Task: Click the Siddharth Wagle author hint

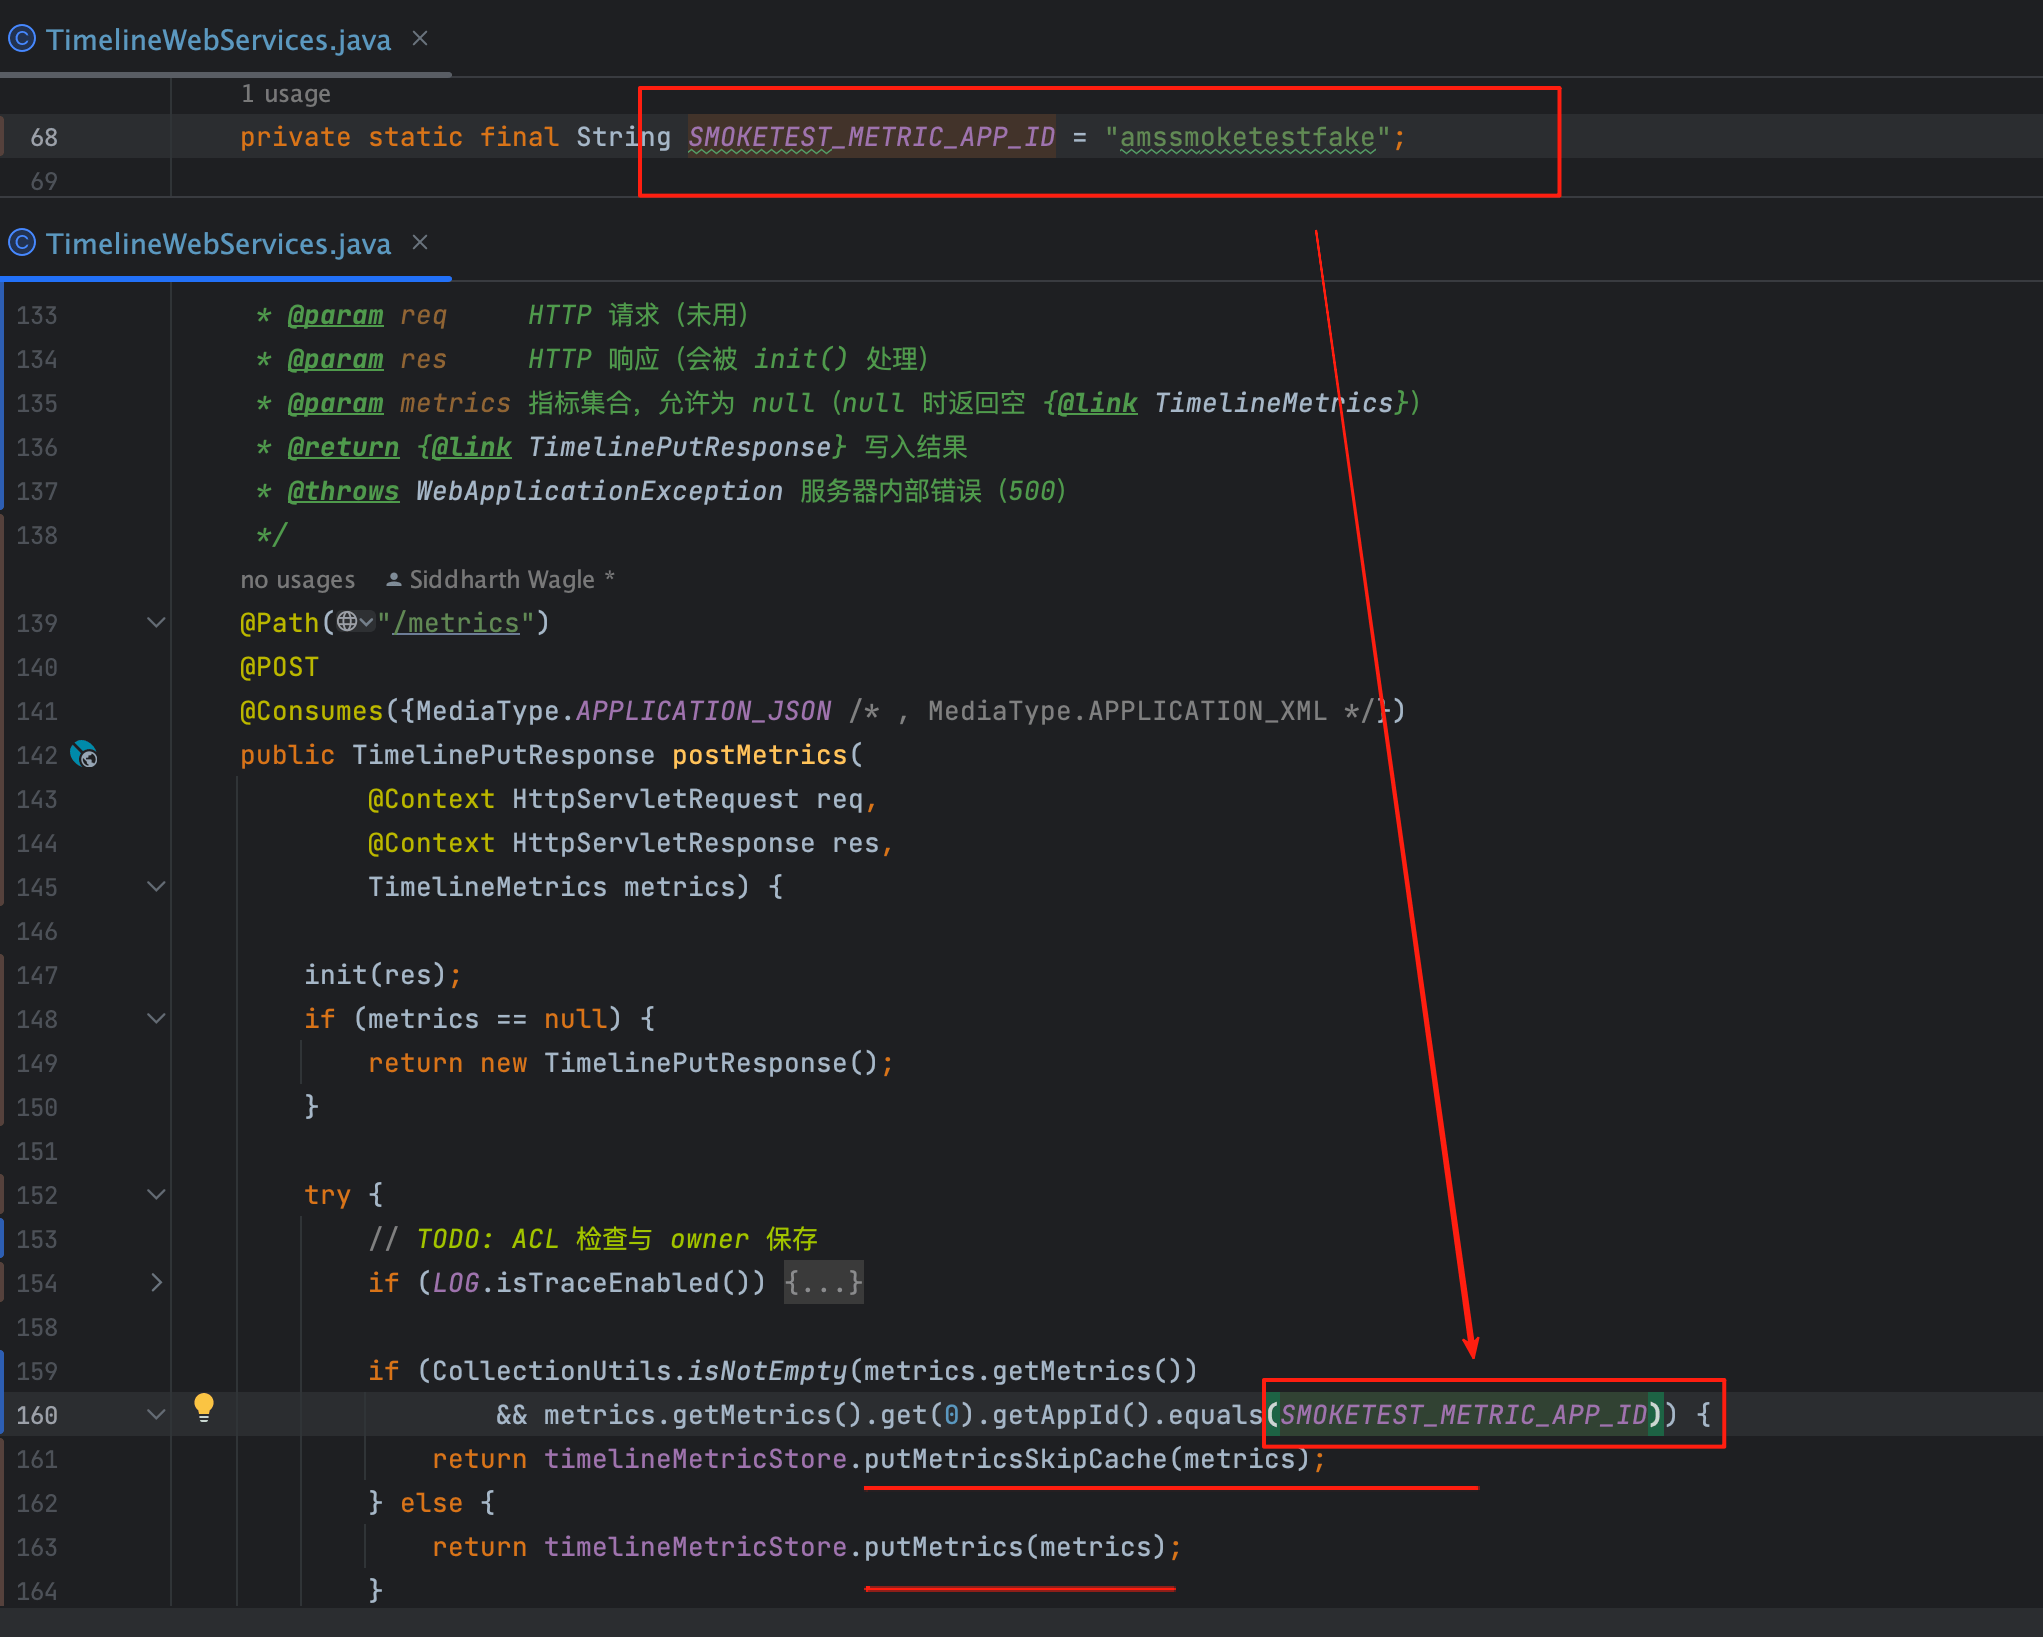Action: [500, 580]
